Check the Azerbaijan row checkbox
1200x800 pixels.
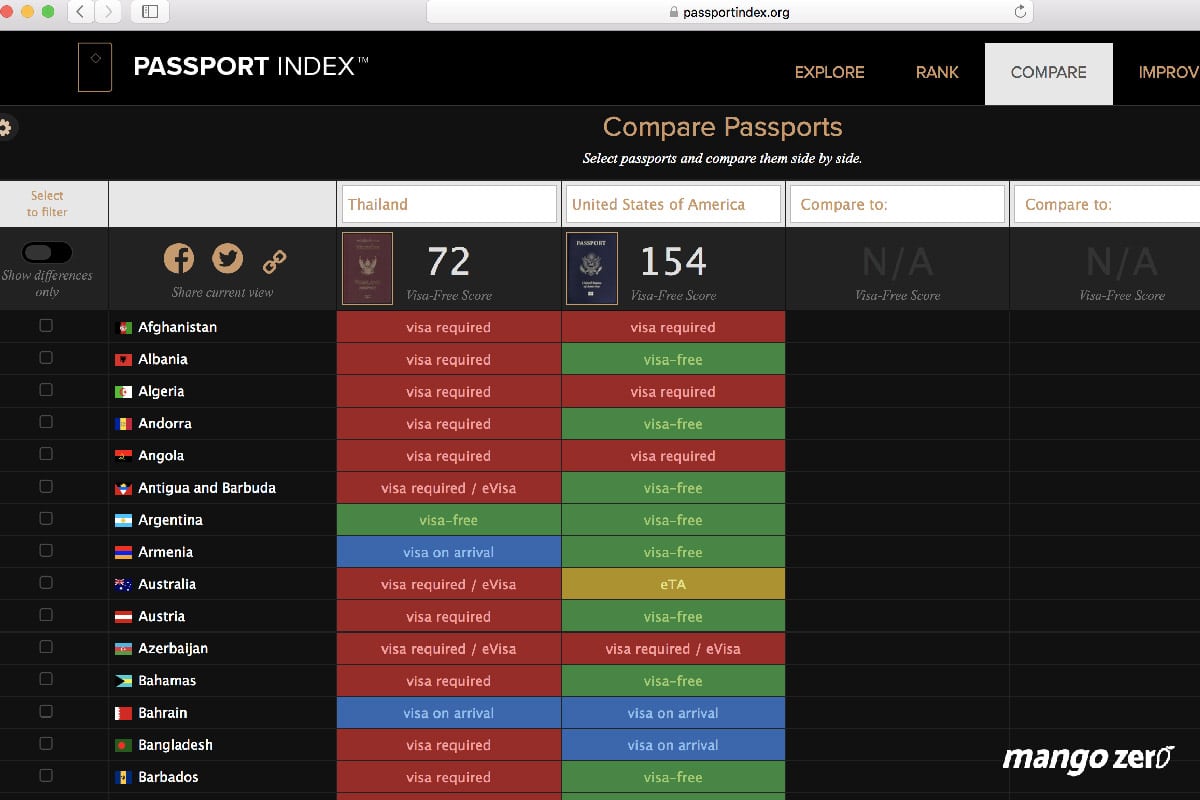[x=46, y=647]
